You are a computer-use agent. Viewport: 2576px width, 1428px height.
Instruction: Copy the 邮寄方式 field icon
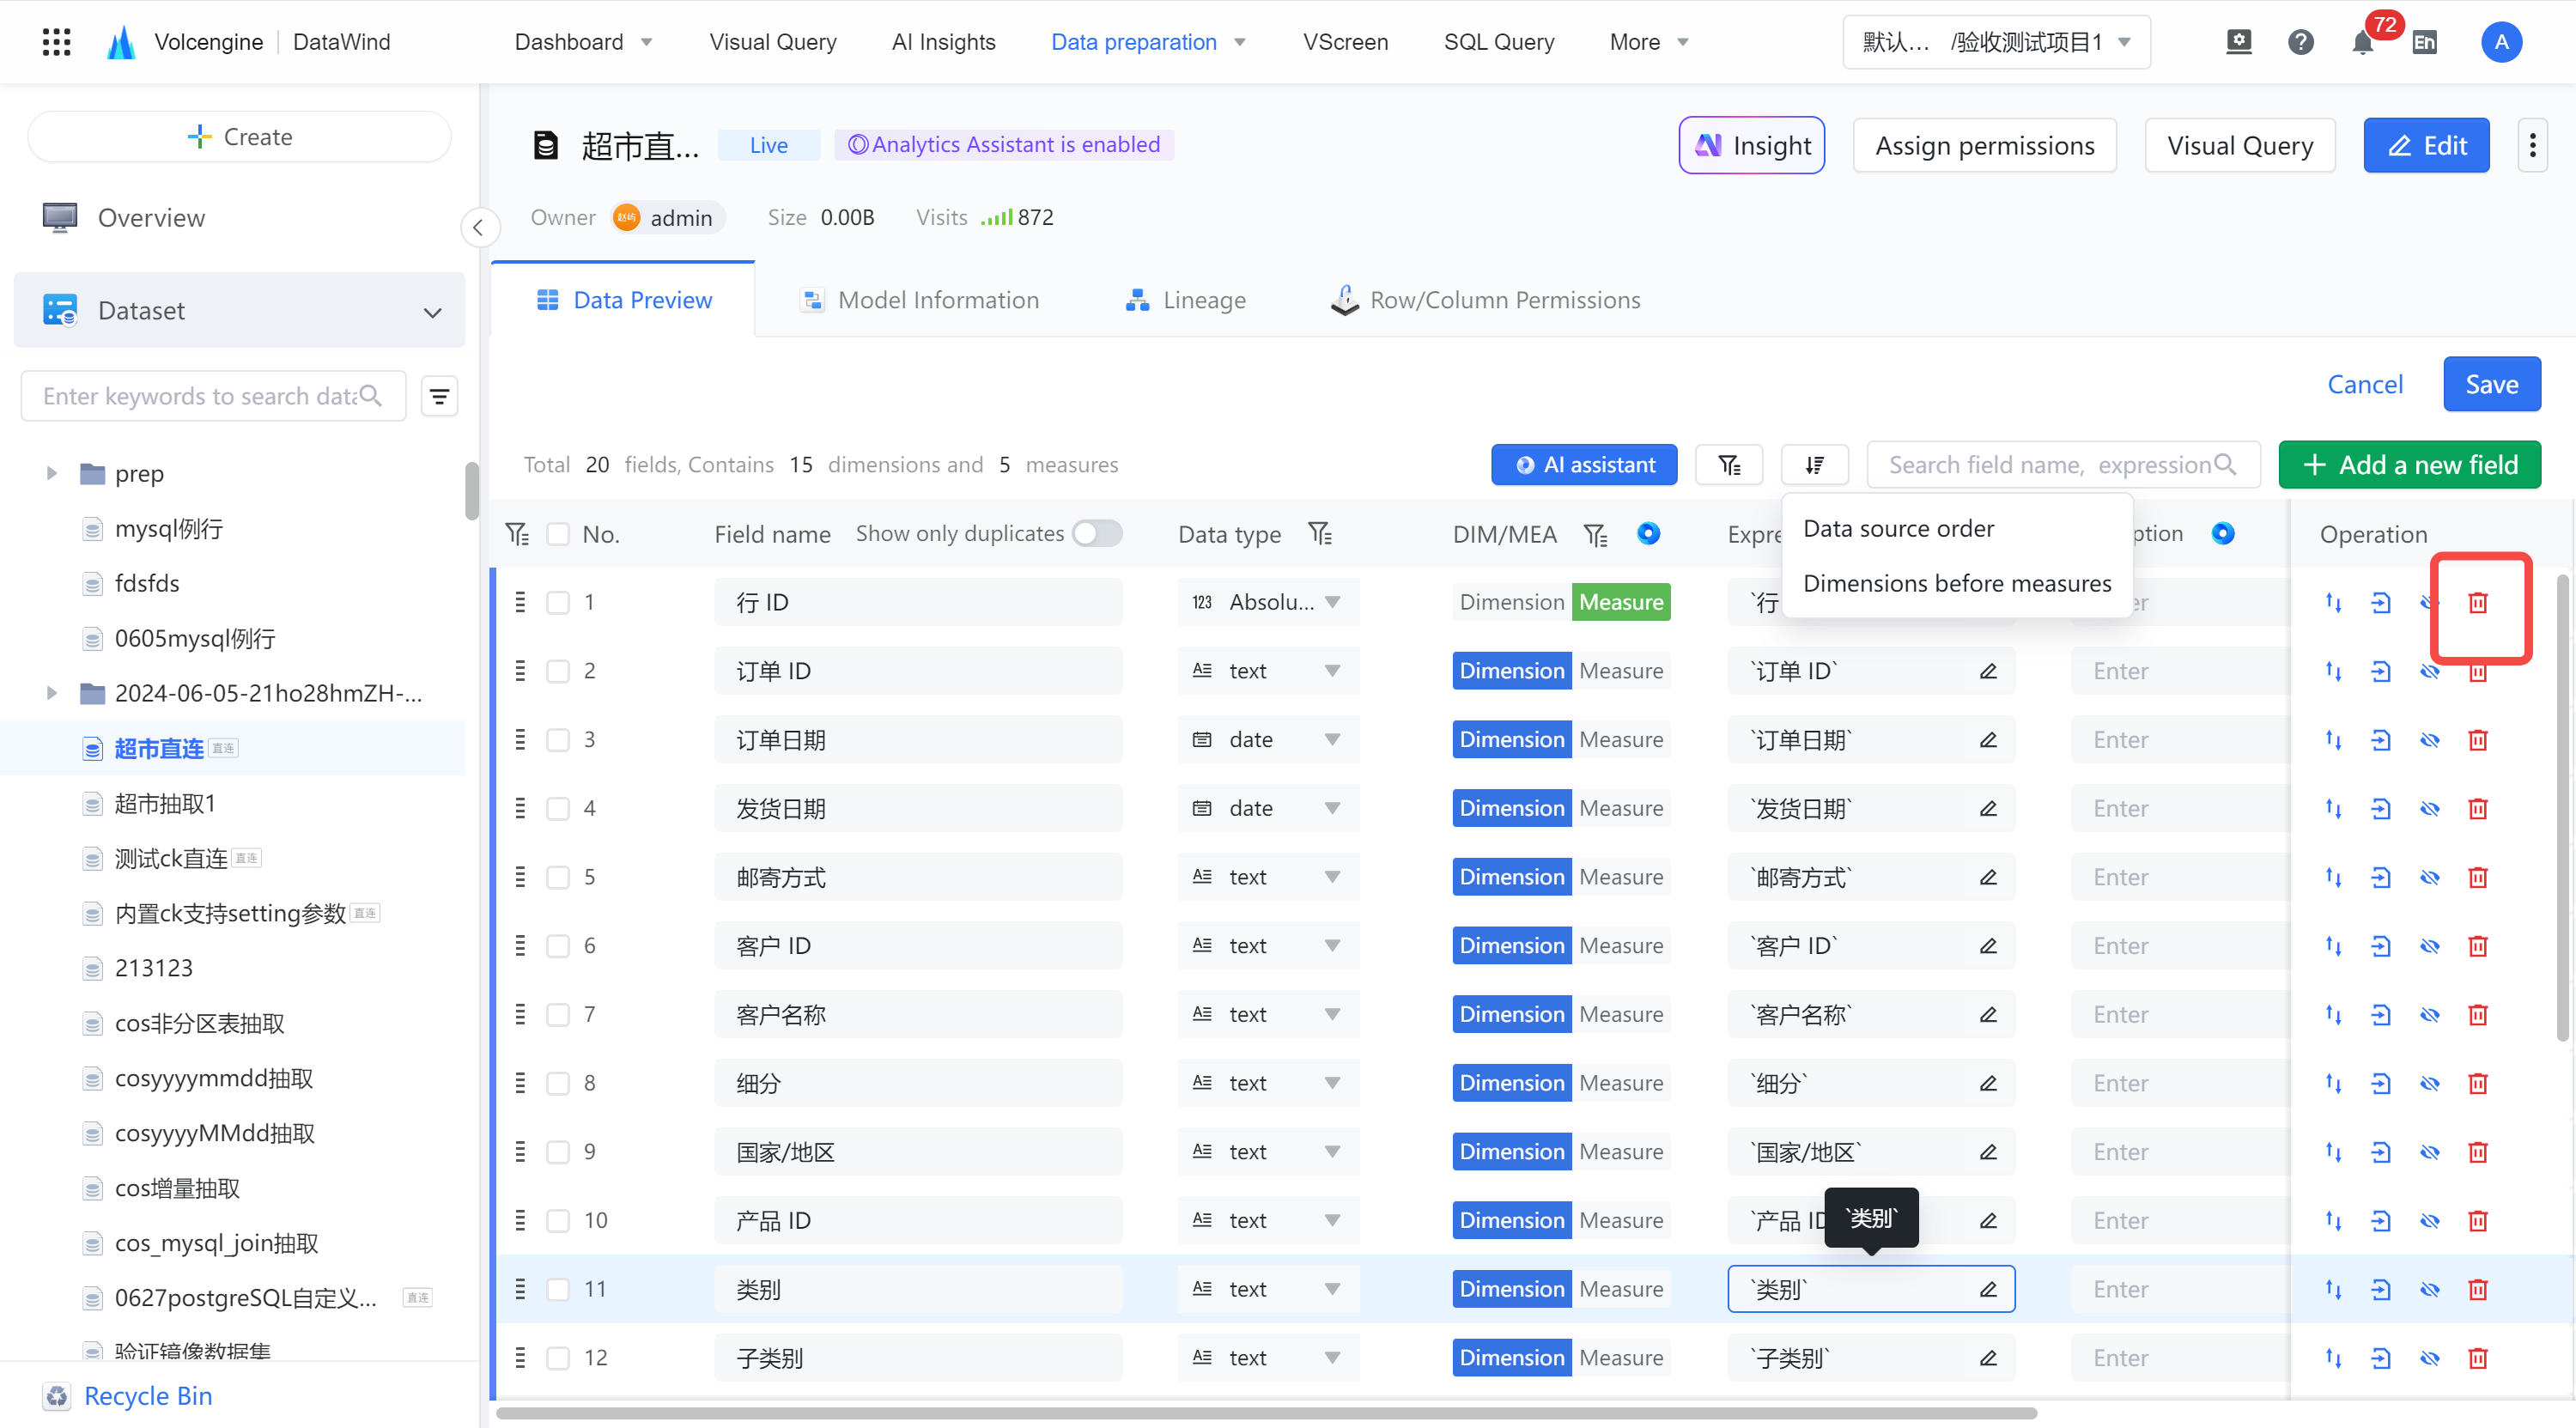pyautogui.click(x=2381, y=877)
